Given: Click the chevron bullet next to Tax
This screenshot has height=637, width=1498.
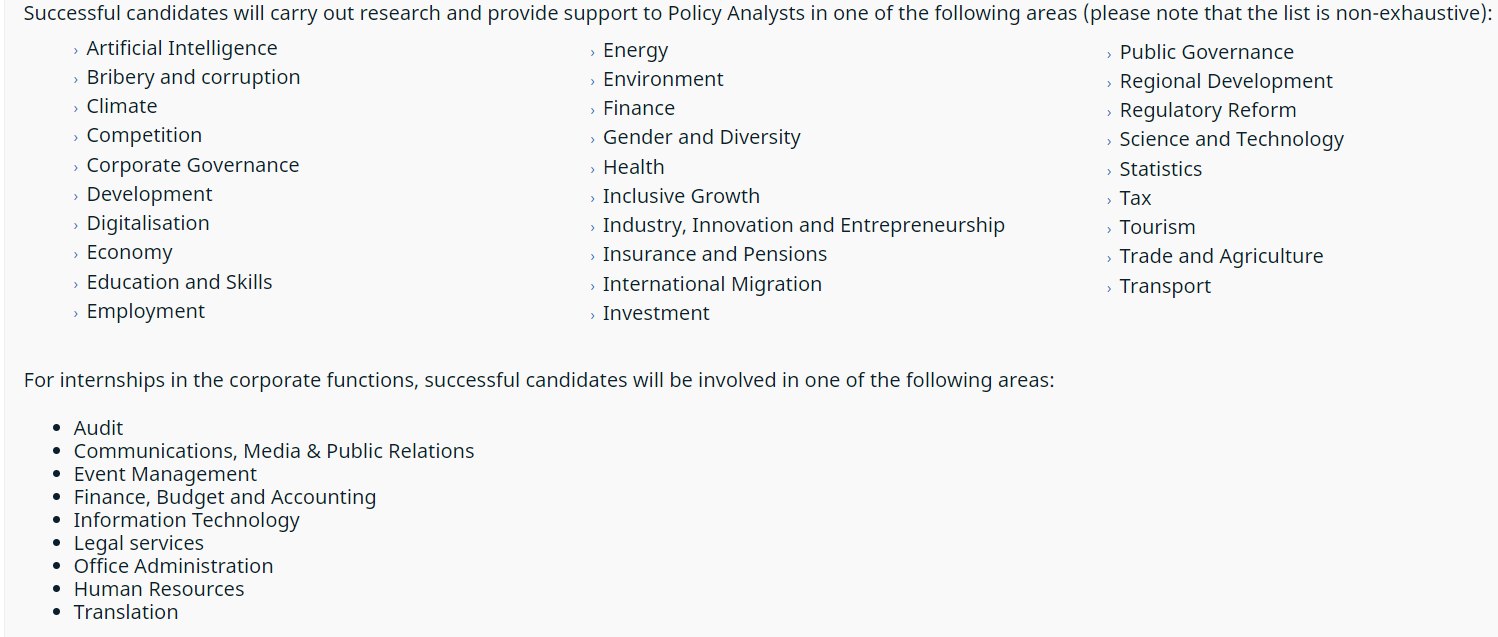Looking at the screenshot, I should click(1109, 201).
